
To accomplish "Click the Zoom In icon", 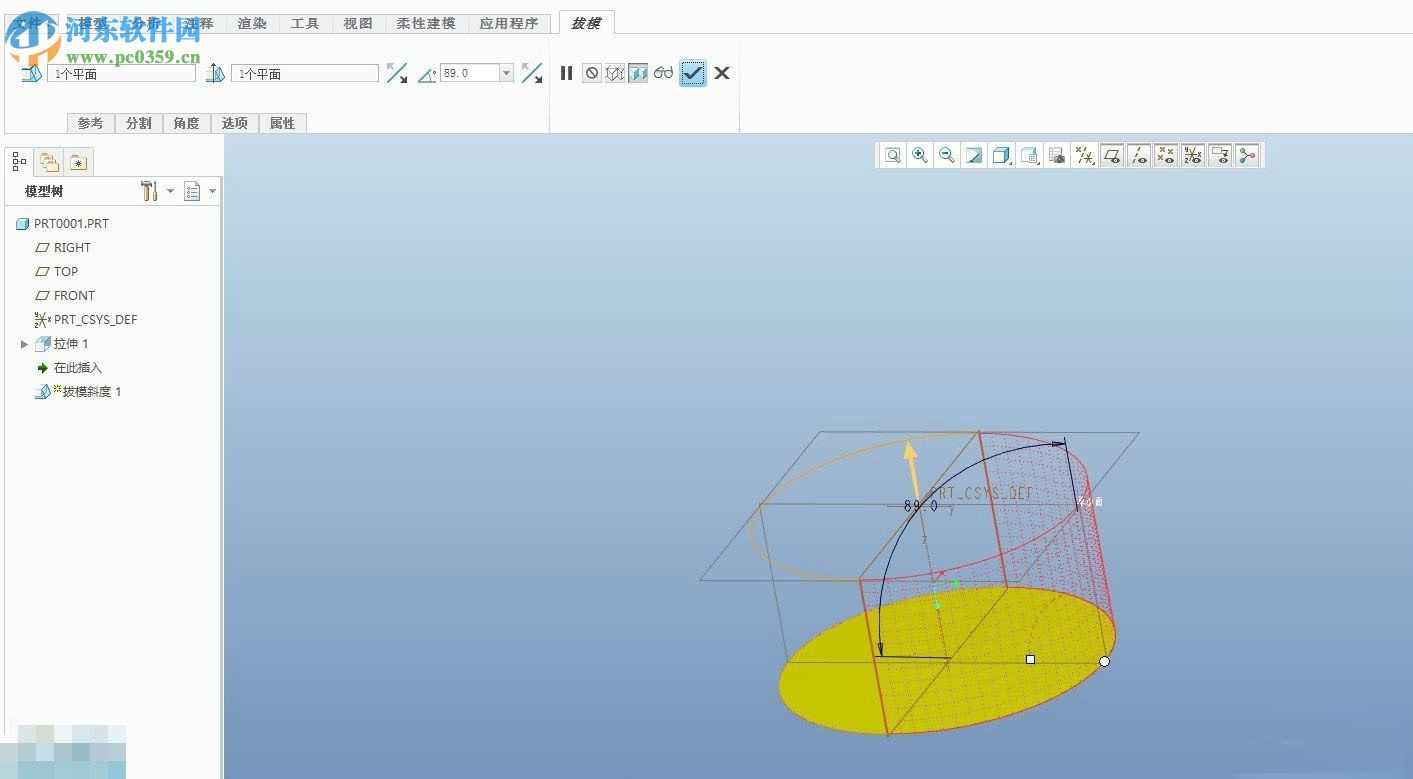I will (920, 155).
